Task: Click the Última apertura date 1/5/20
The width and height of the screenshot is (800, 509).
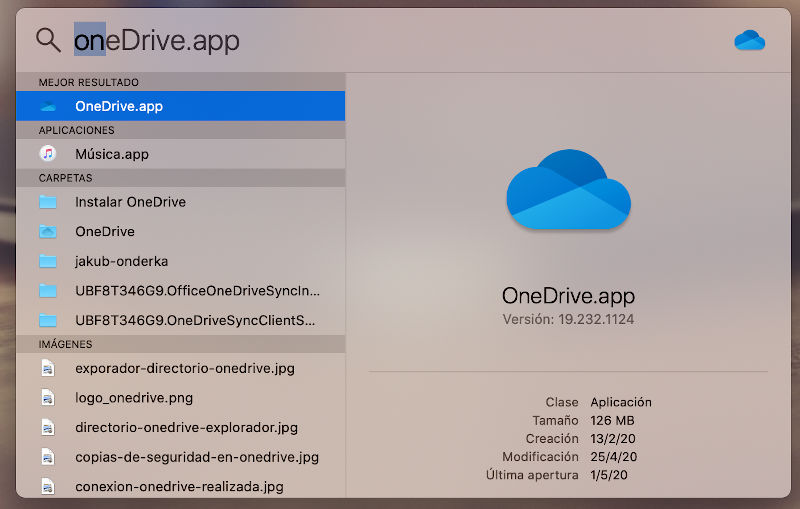Action: tap(609, 475)
